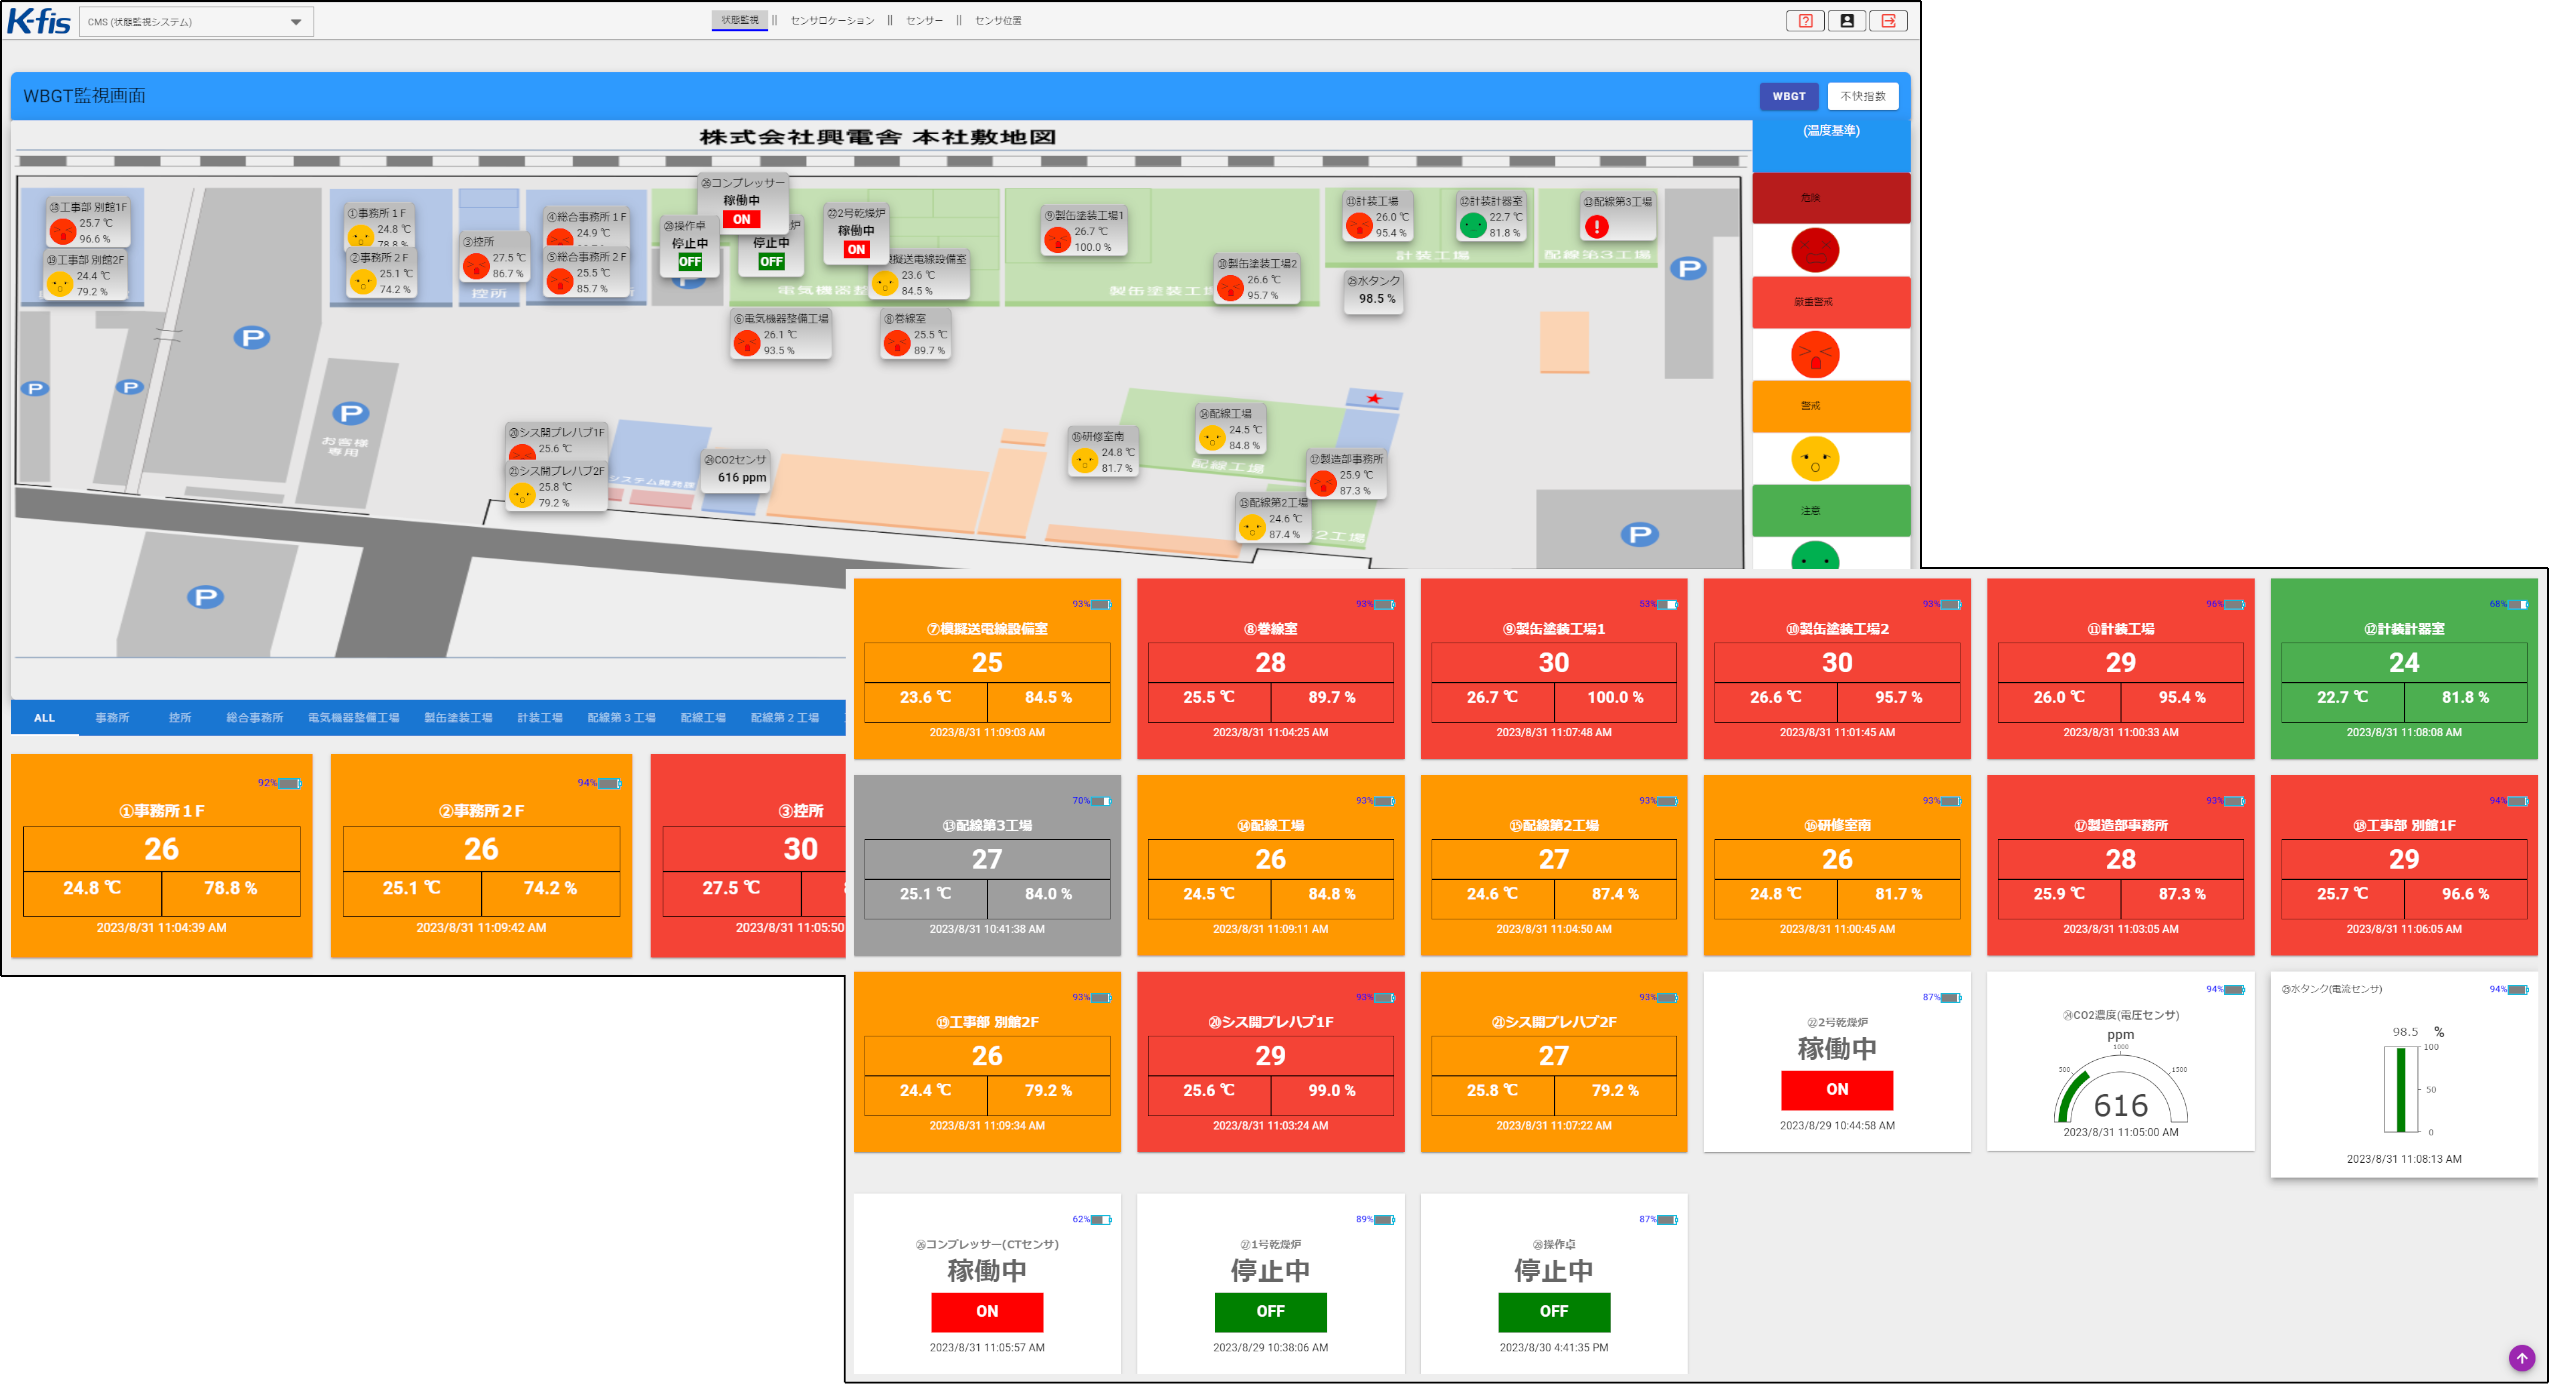Open the user account icon

1846,21
